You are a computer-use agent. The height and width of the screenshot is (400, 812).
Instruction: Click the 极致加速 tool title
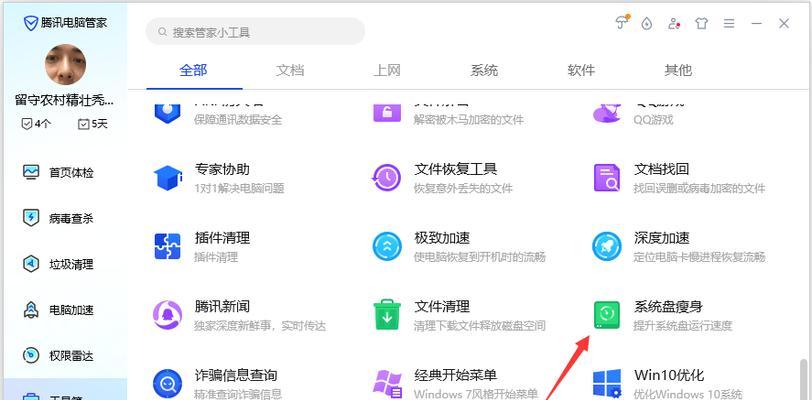point(442,238)
